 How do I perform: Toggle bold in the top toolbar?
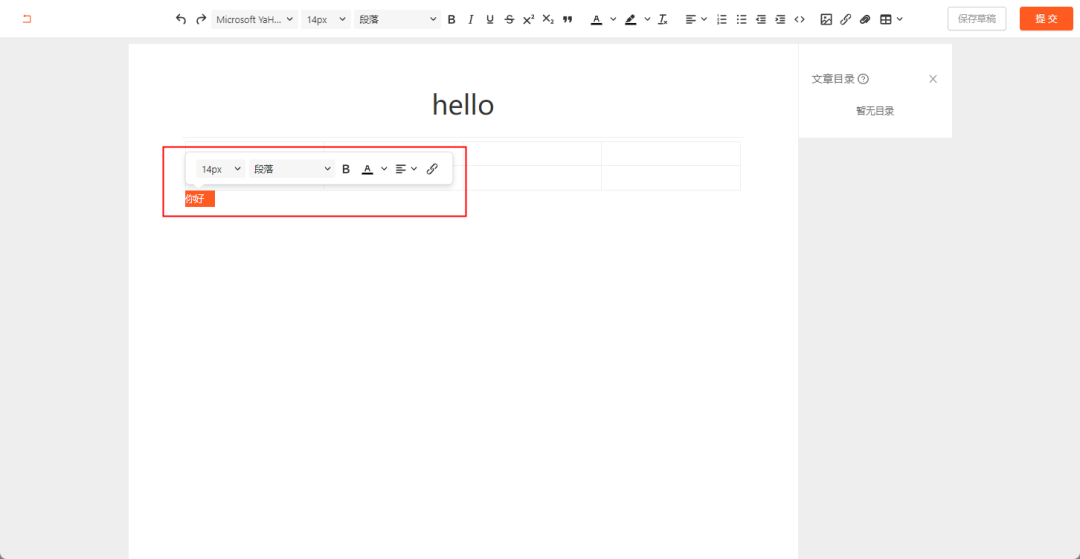[451, 19]
